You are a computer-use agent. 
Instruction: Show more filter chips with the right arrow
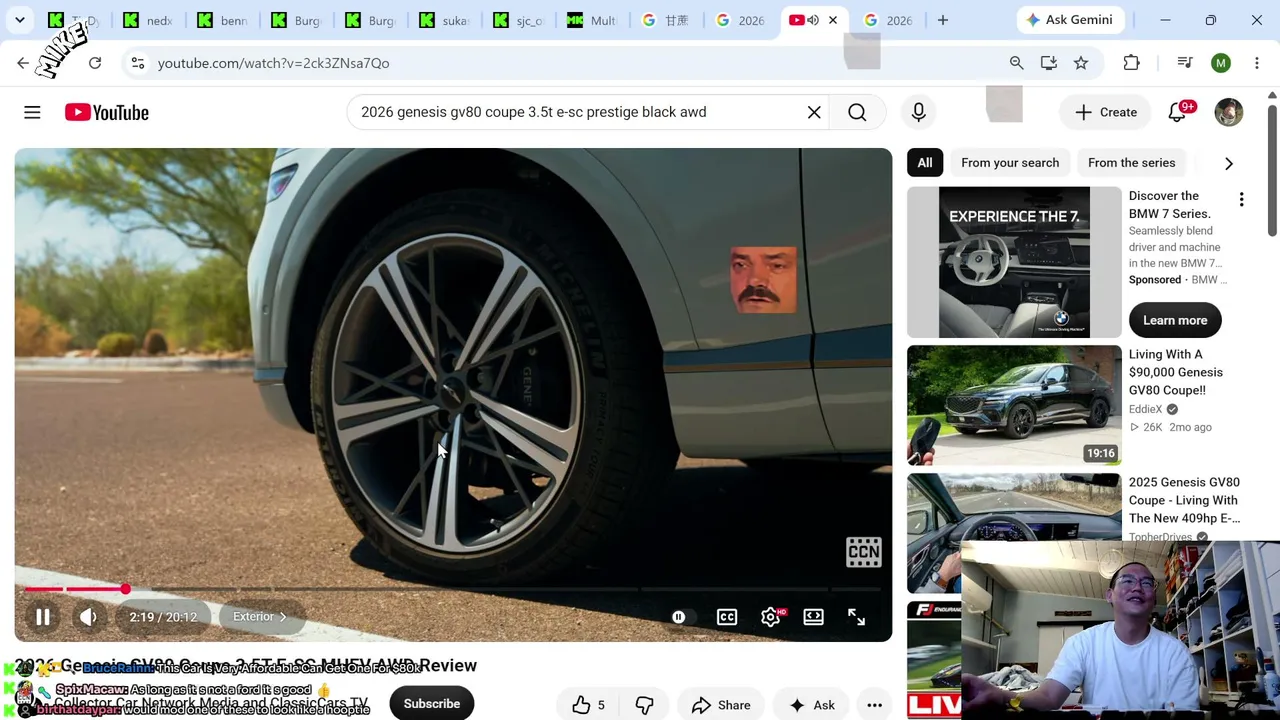(1229, 163)
